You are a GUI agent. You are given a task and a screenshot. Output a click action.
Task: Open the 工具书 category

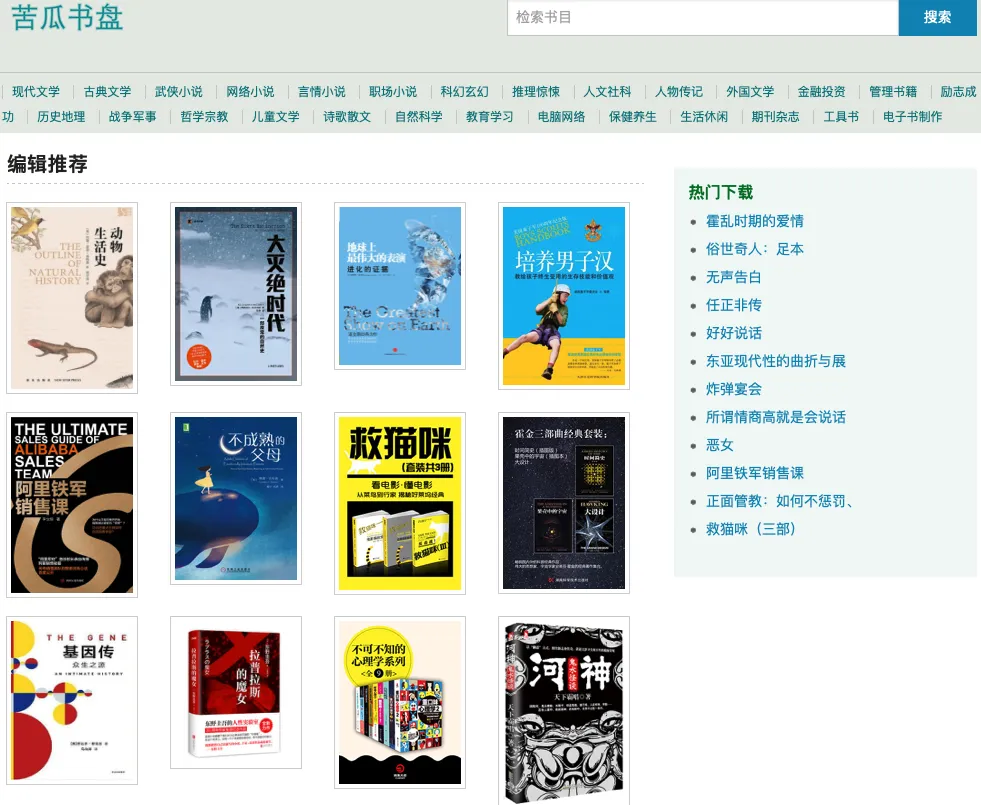[x=841, y=117]
